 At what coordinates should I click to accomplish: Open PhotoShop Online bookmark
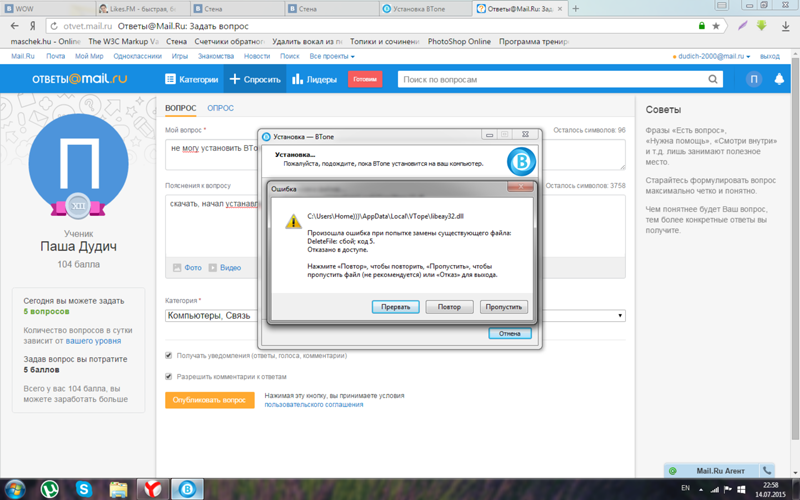(x=459, y=41)
